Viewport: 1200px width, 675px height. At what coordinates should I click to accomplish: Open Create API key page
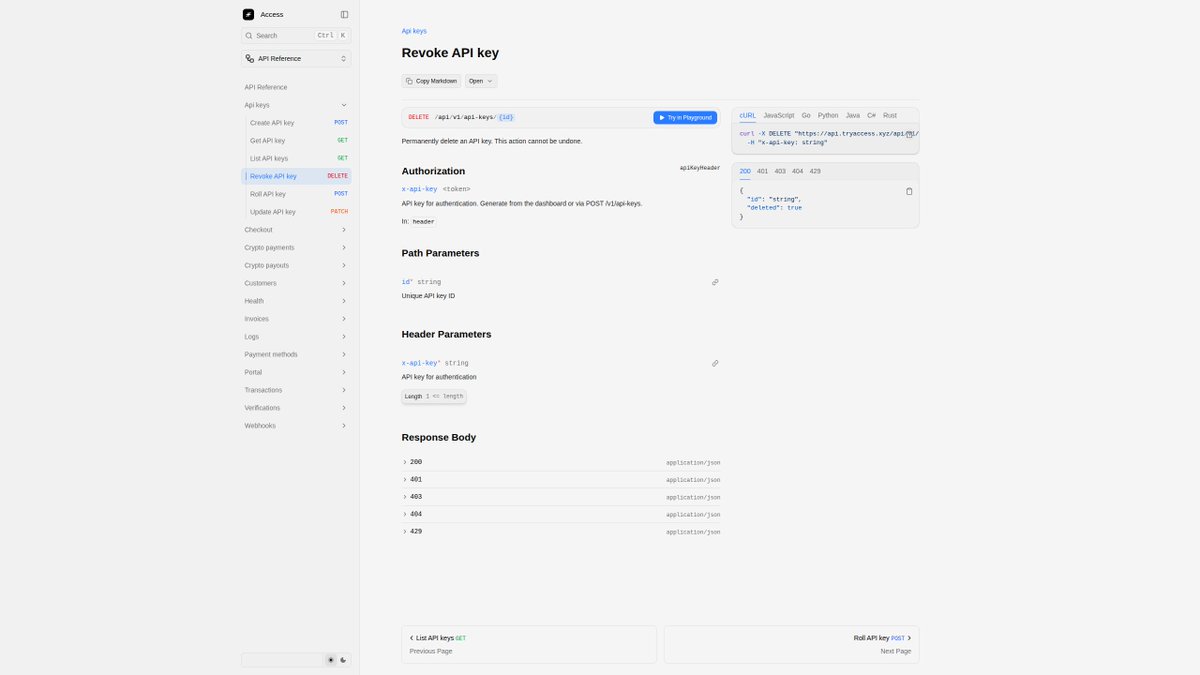[x=299, y=123]
